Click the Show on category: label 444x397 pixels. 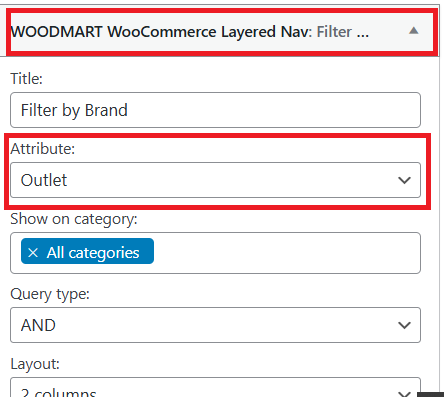coord(74,219)
